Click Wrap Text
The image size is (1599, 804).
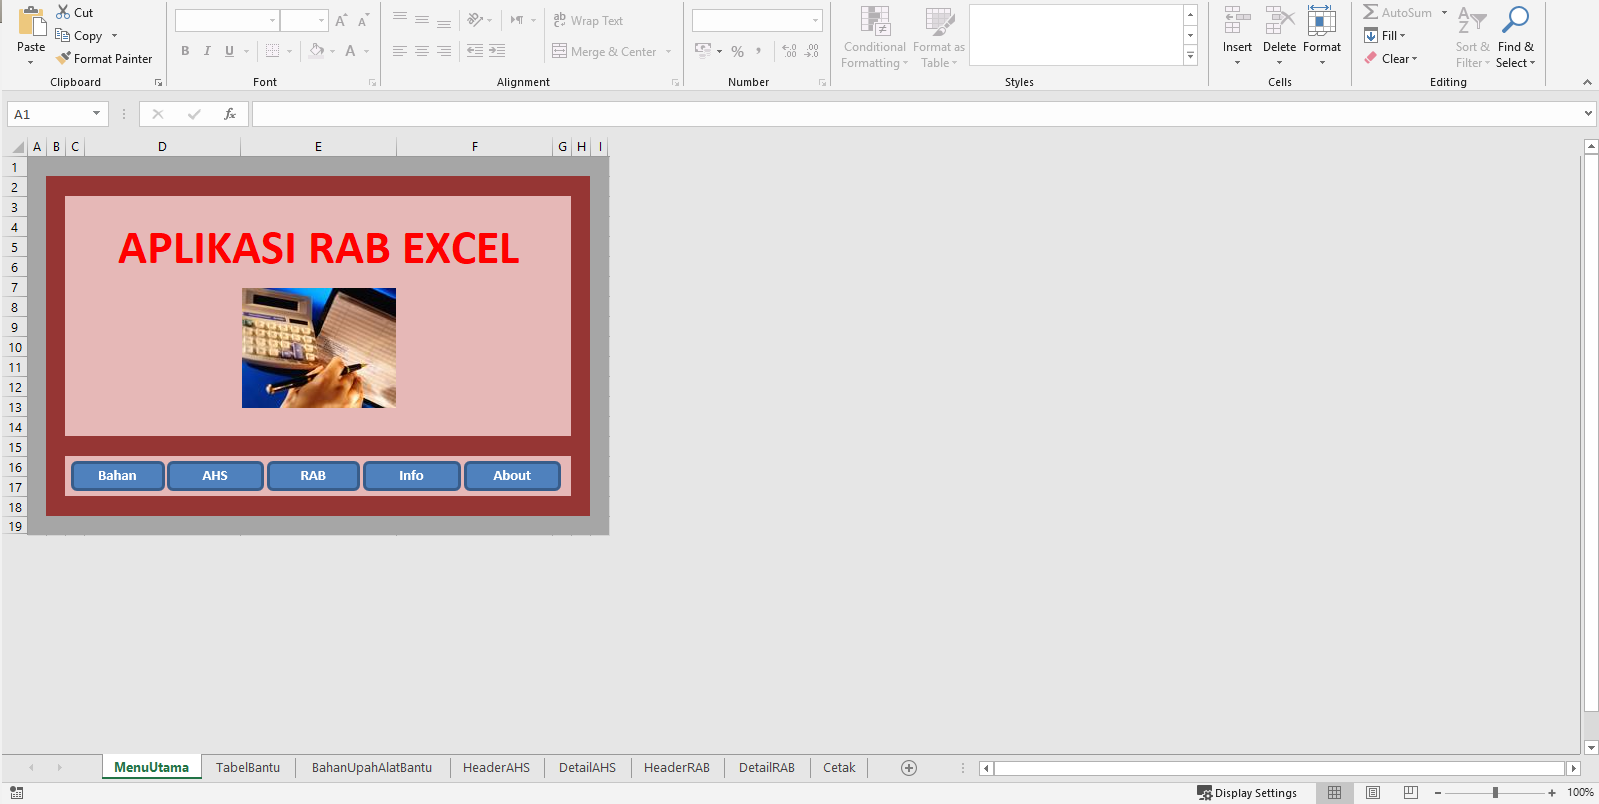588,20
